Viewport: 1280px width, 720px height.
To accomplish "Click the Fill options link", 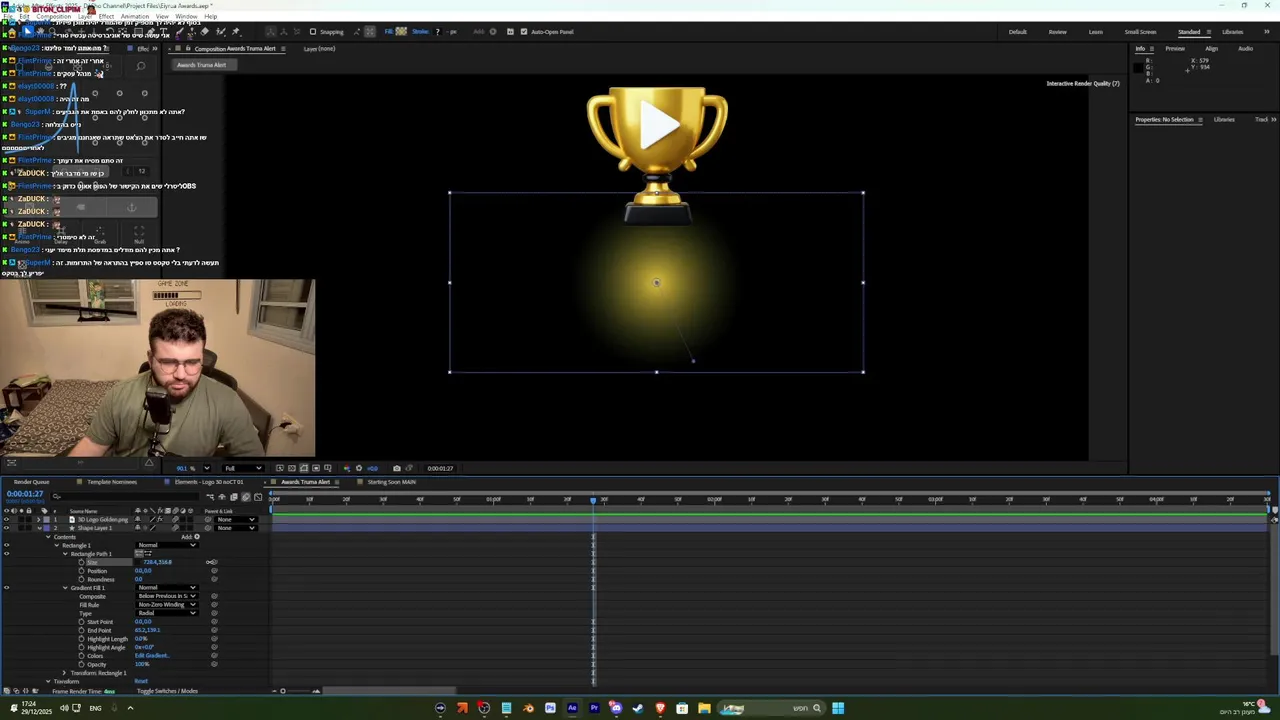I will pos(389,31).
